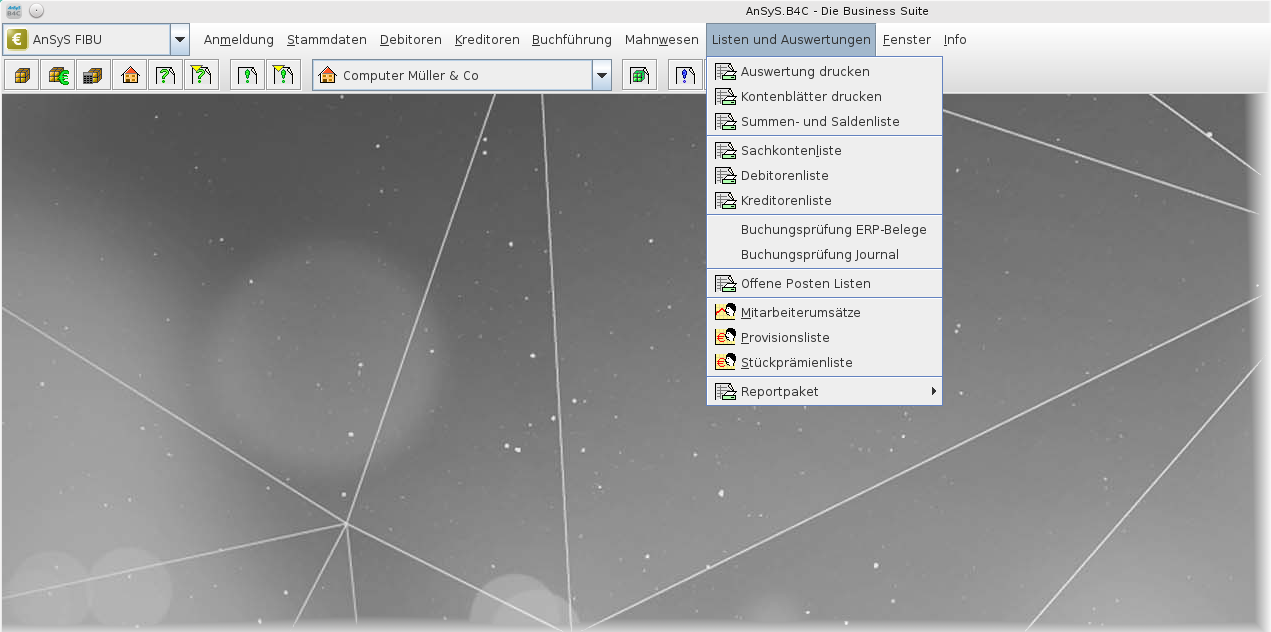Expand the Reportpaket submenu
Image resolution: width=1271 pixels, height=632 pixels.
point(824,391)
